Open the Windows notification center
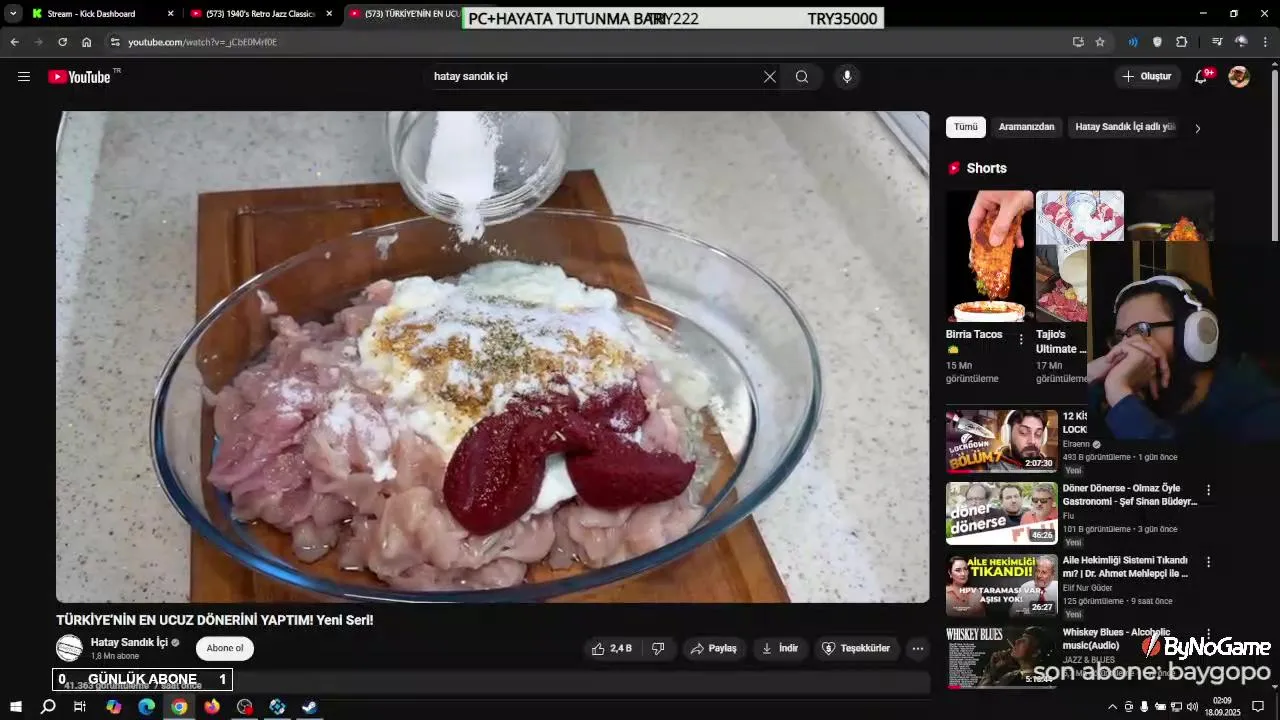Screen dimensions: 1280x720 pyautogui.click(x=1258, y=707)
